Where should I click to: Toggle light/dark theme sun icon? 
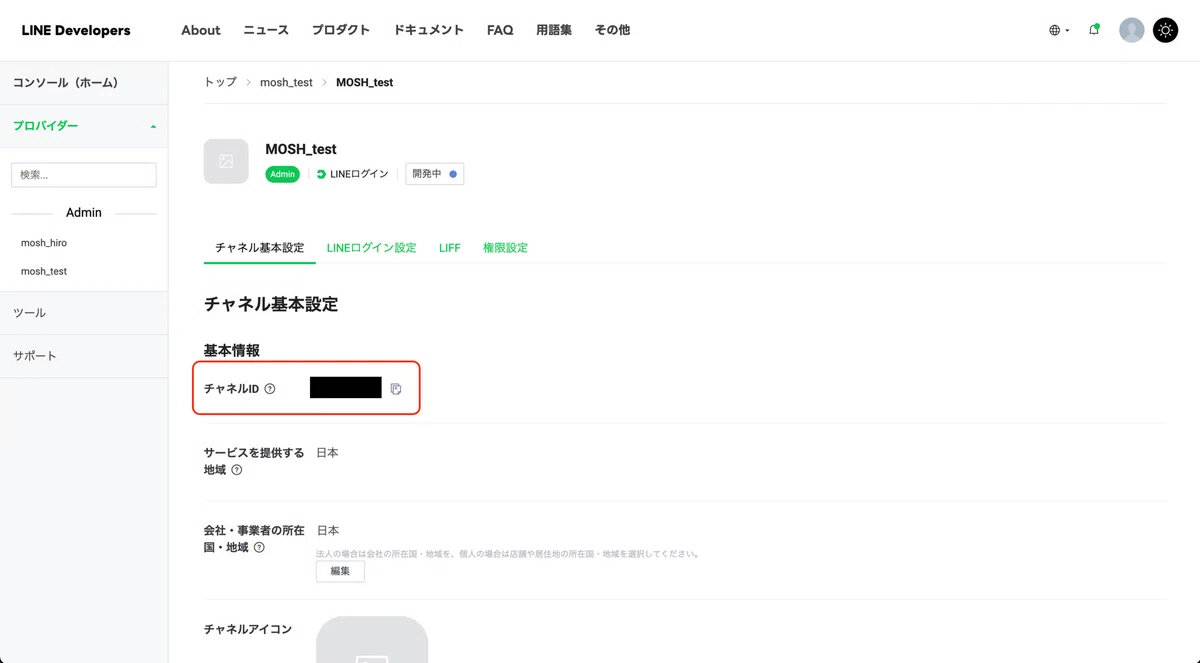pos(1165,30)
